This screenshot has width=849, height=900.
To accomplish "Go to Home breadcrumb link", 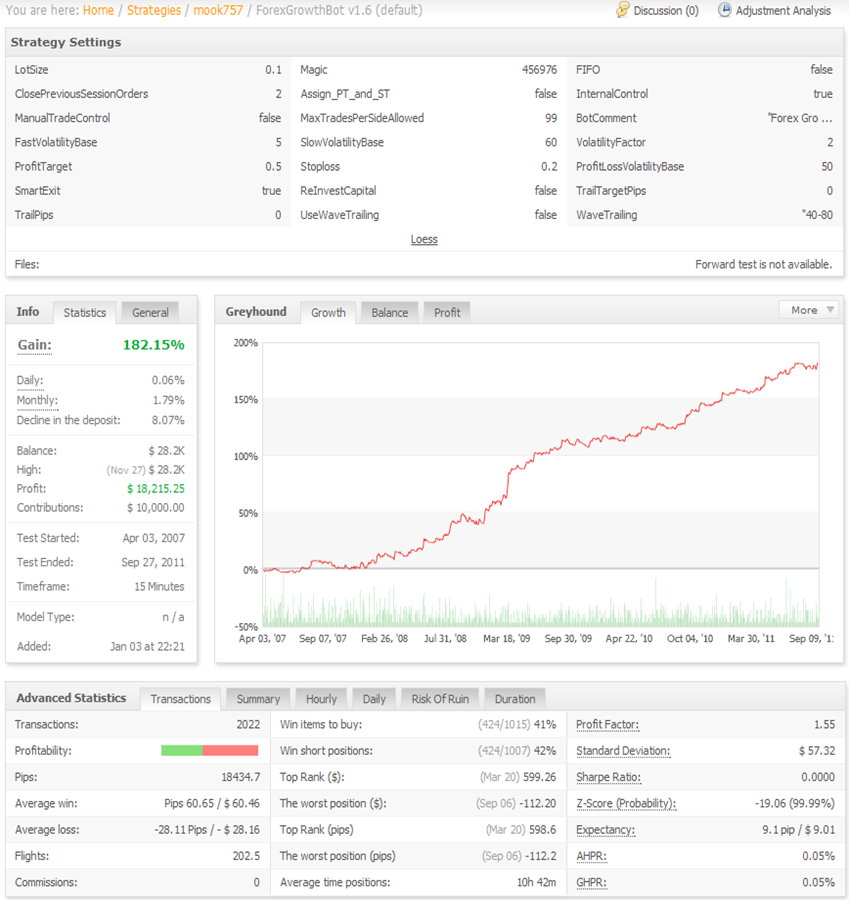I will tap(98, 10).
